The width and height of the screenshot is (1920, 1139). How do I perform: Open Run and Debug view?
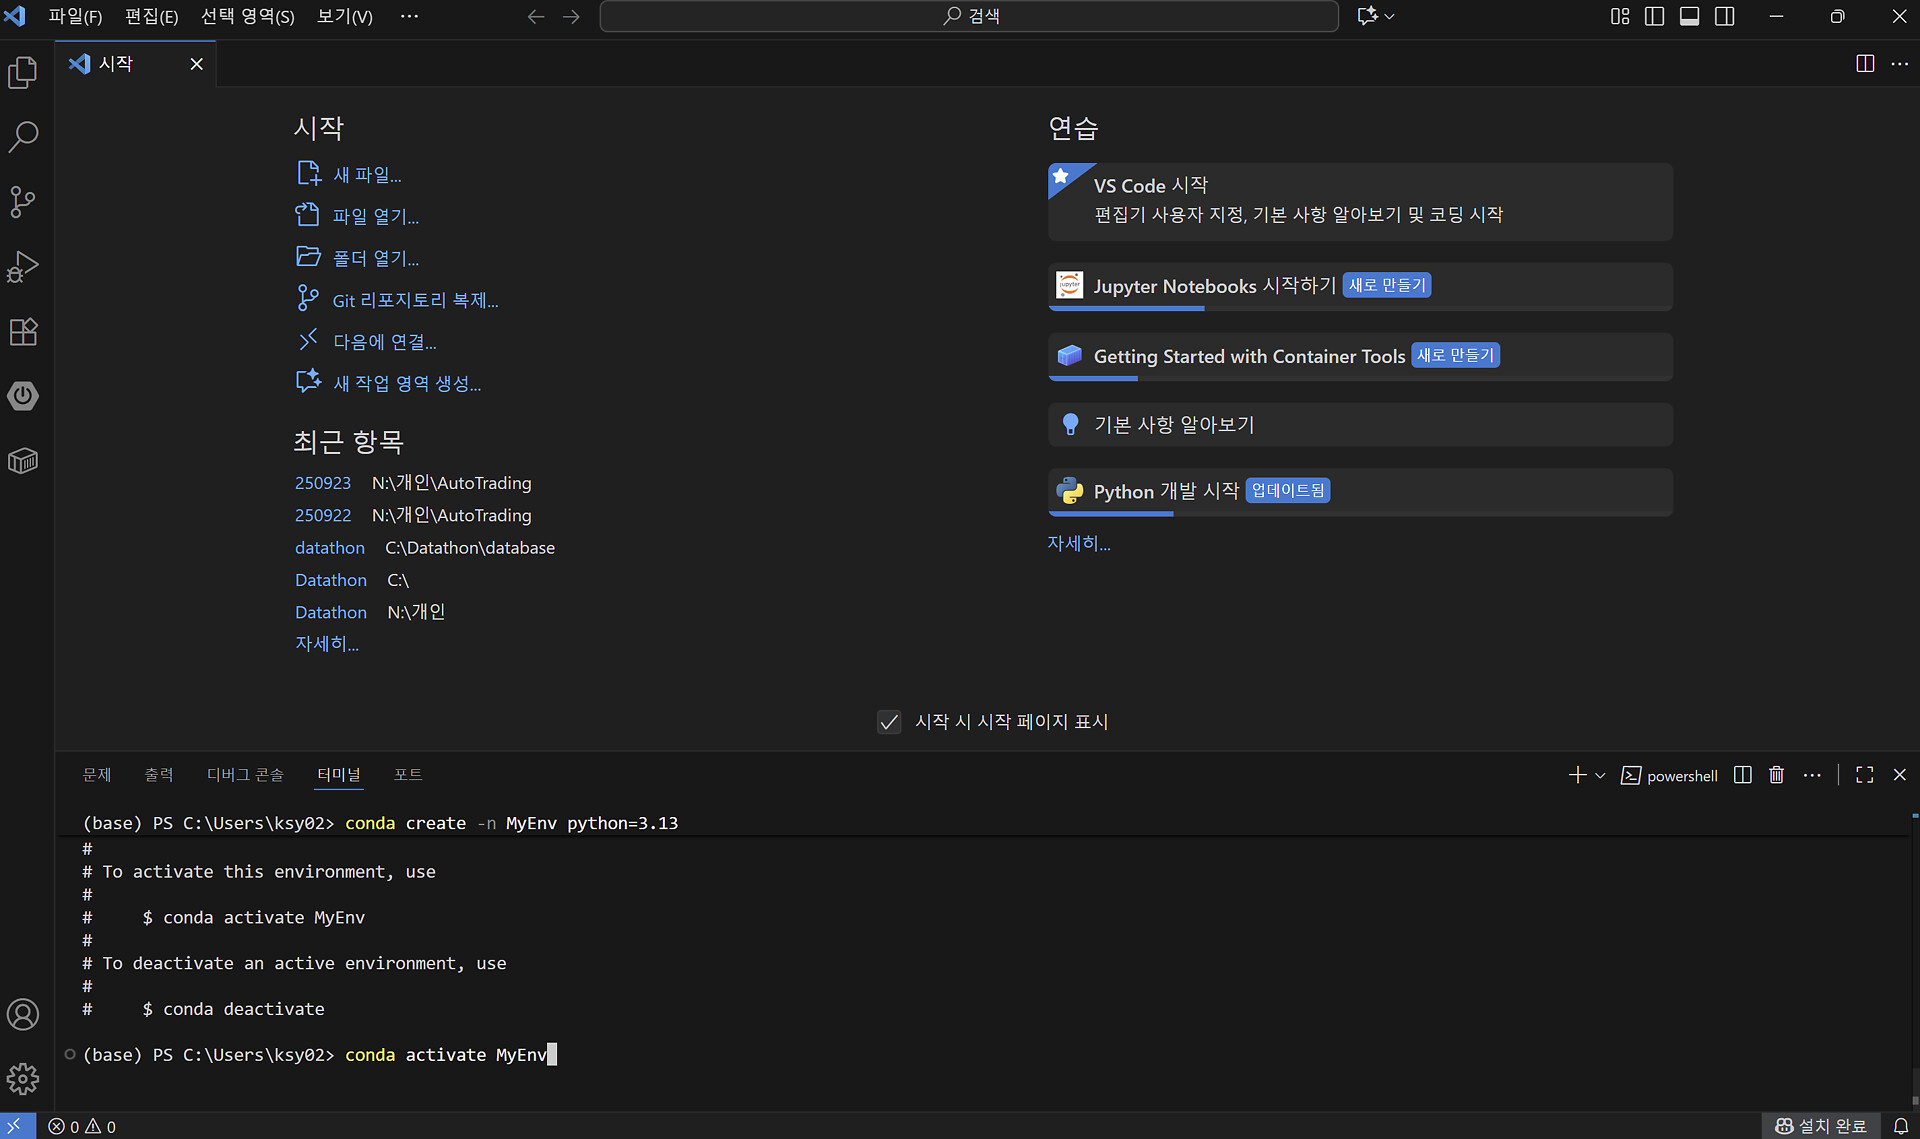tap(23, 266)
